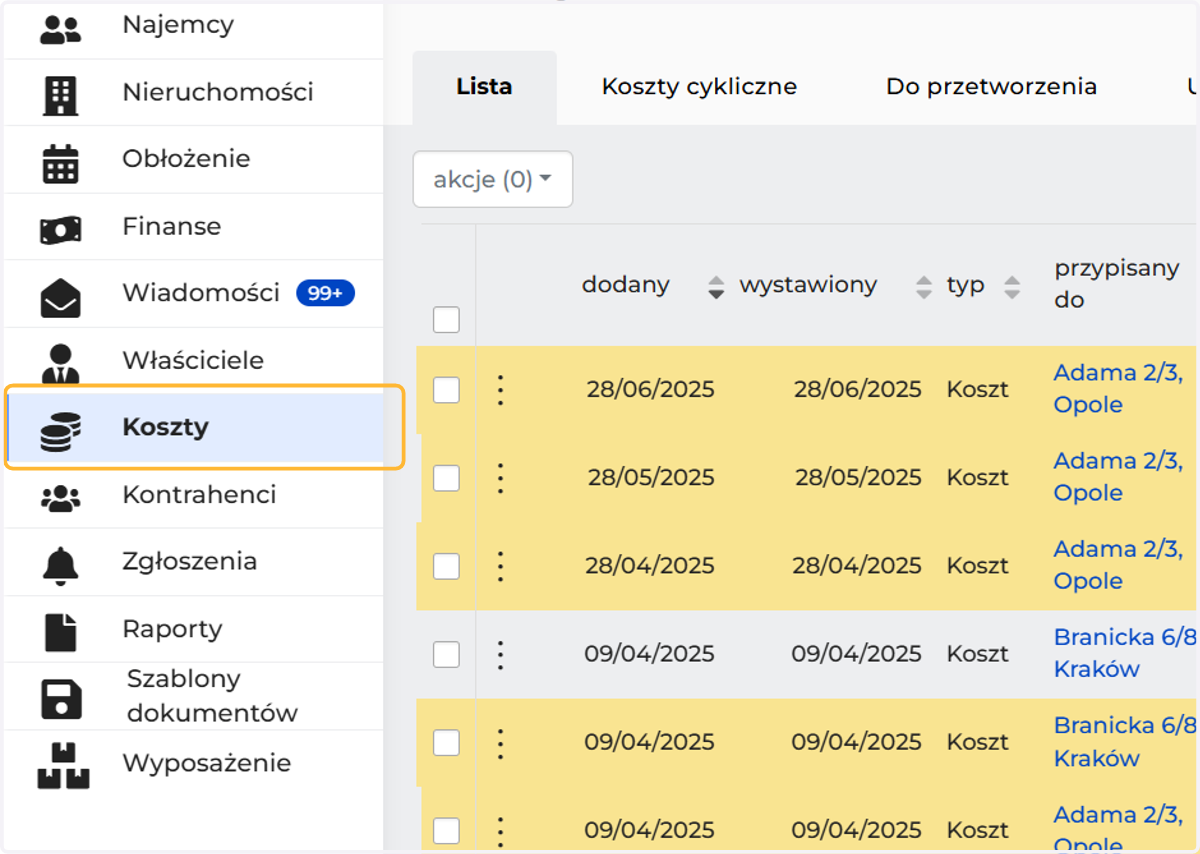Click the Koszty coins icon

tap(61, 432)
